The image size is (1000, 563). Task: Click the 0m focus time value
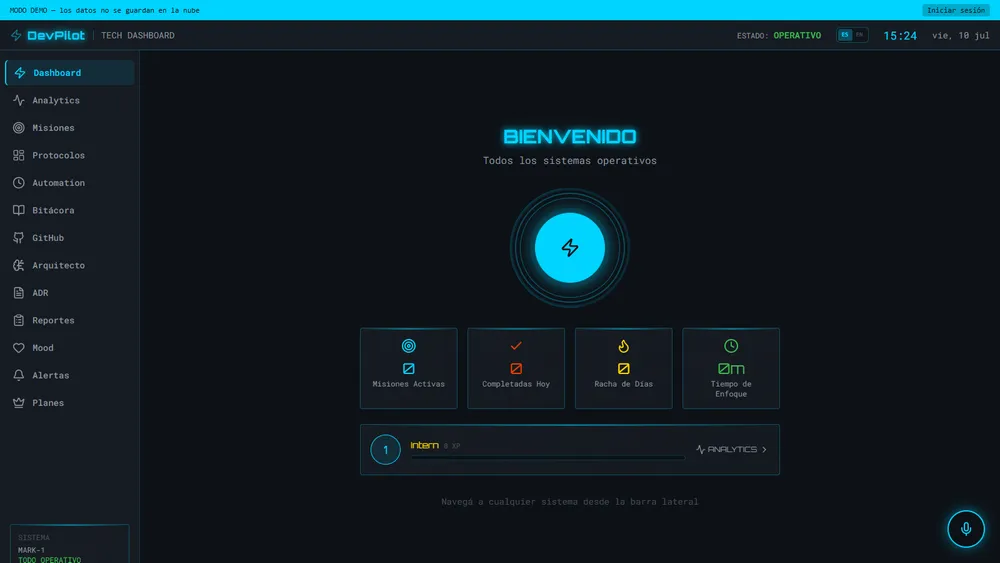(731, 369)
